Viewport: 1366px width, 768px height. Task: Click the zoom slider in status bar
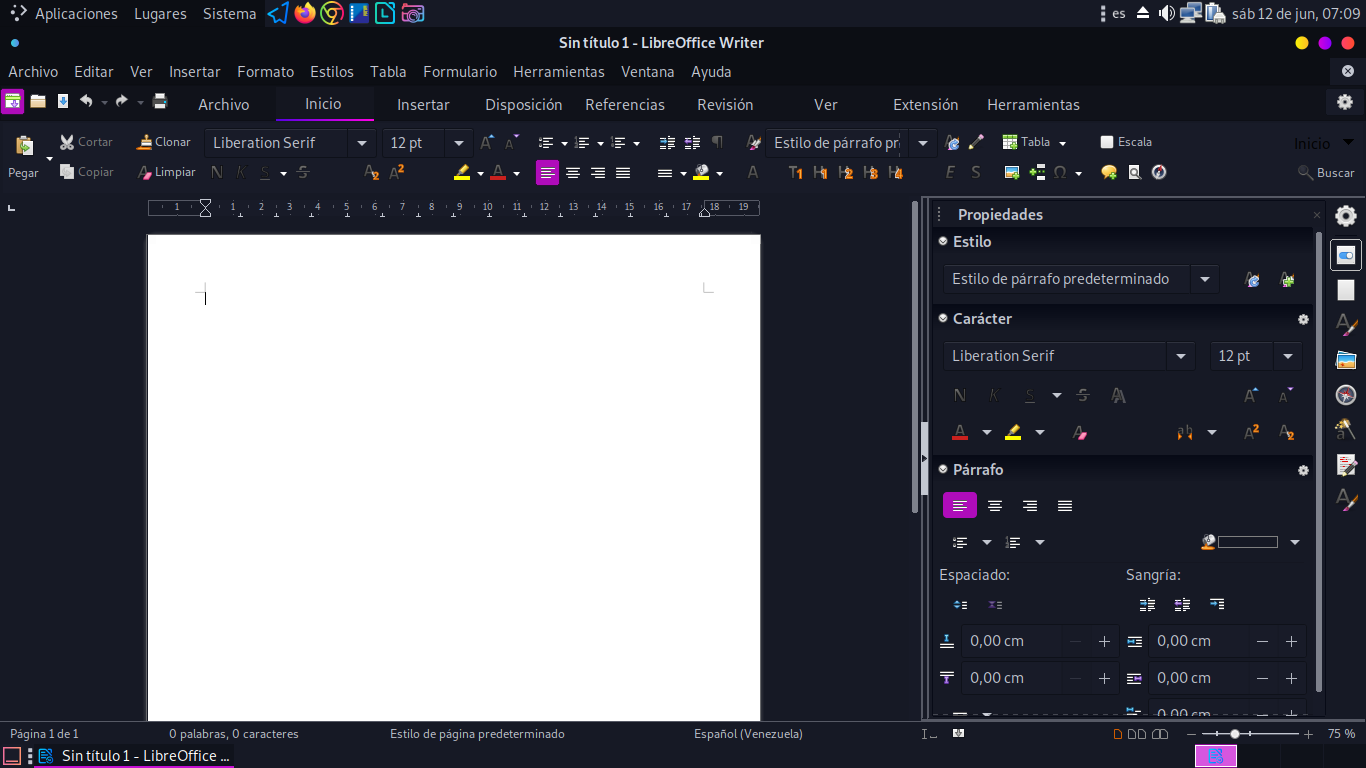click(1236, 734)
